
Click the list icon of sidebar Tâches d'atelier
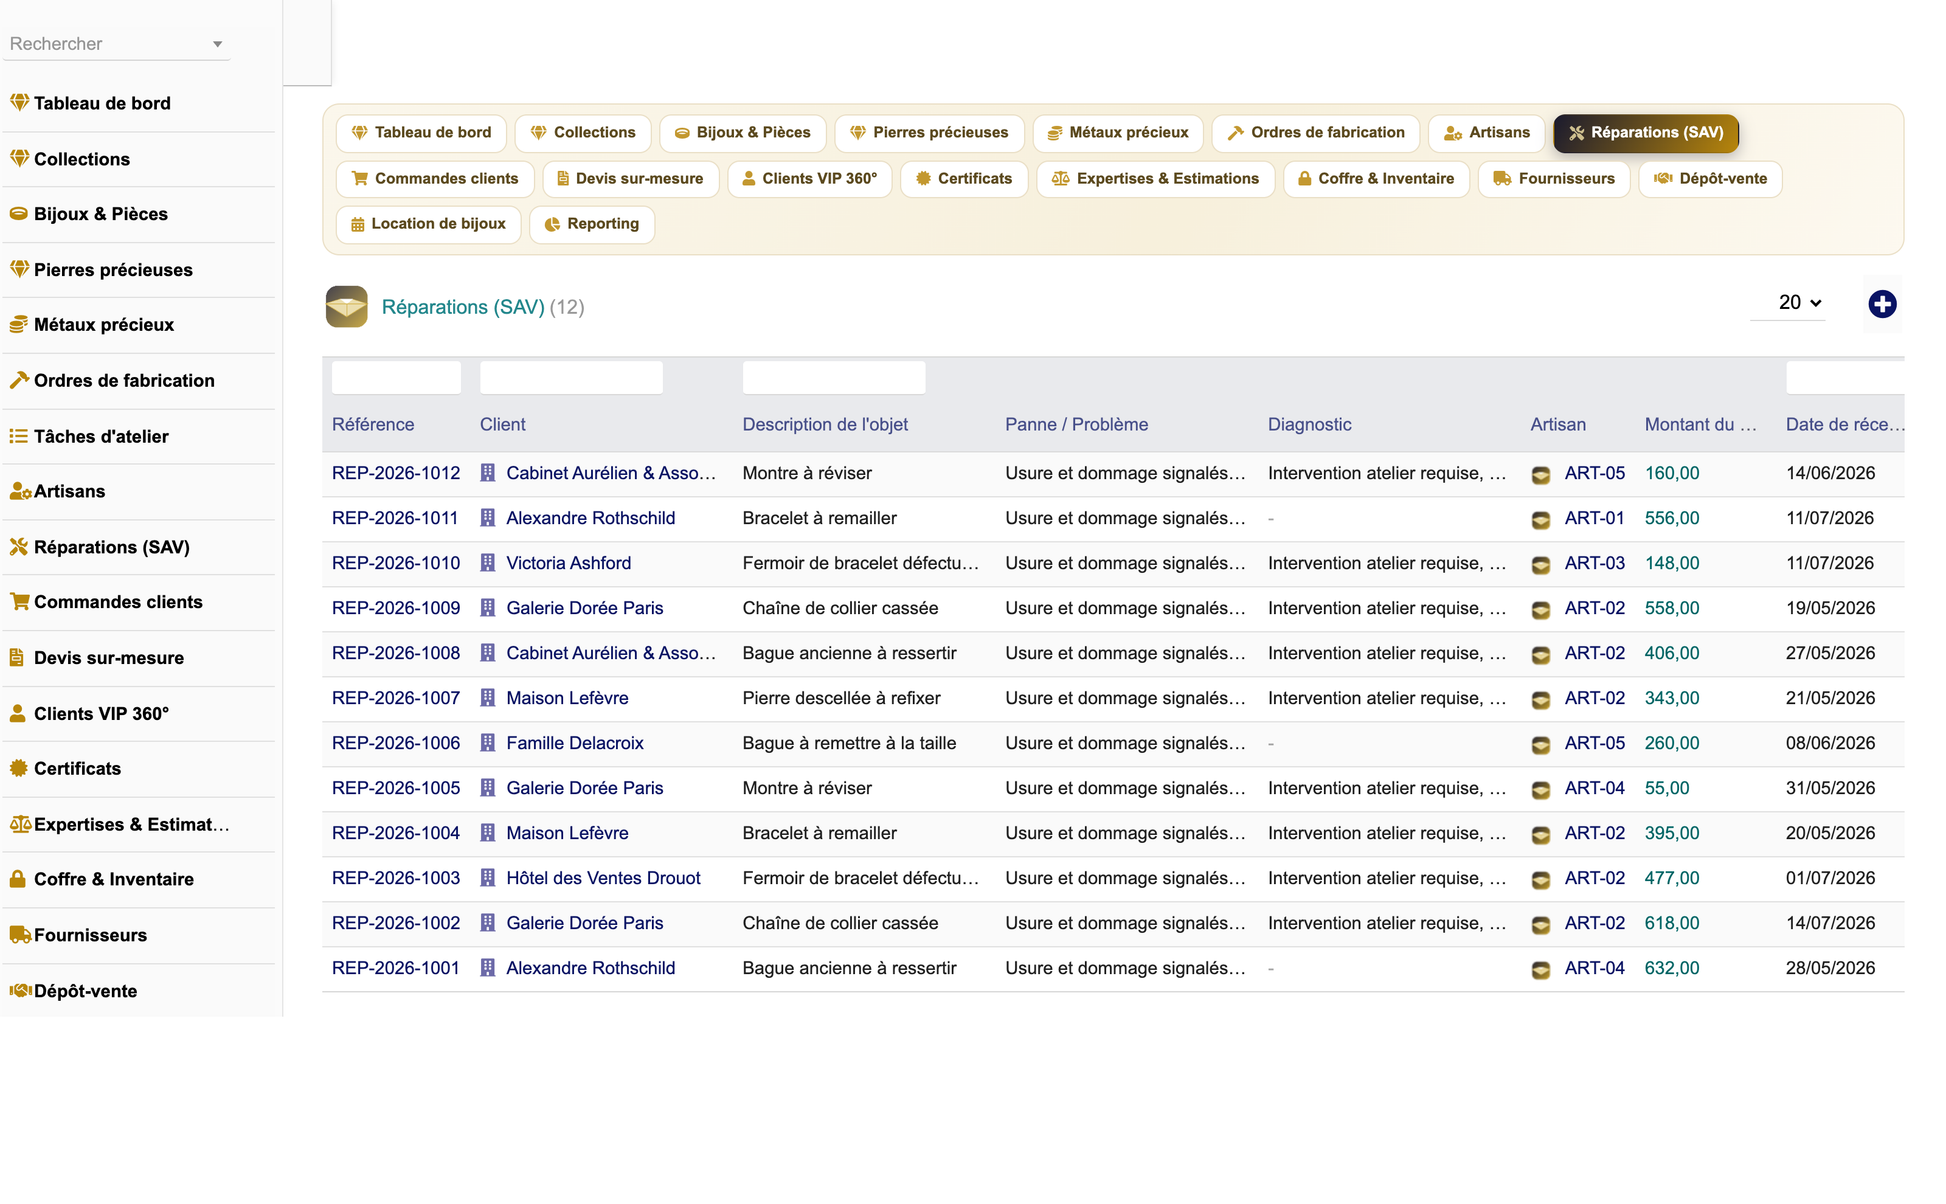click(19, 436)
